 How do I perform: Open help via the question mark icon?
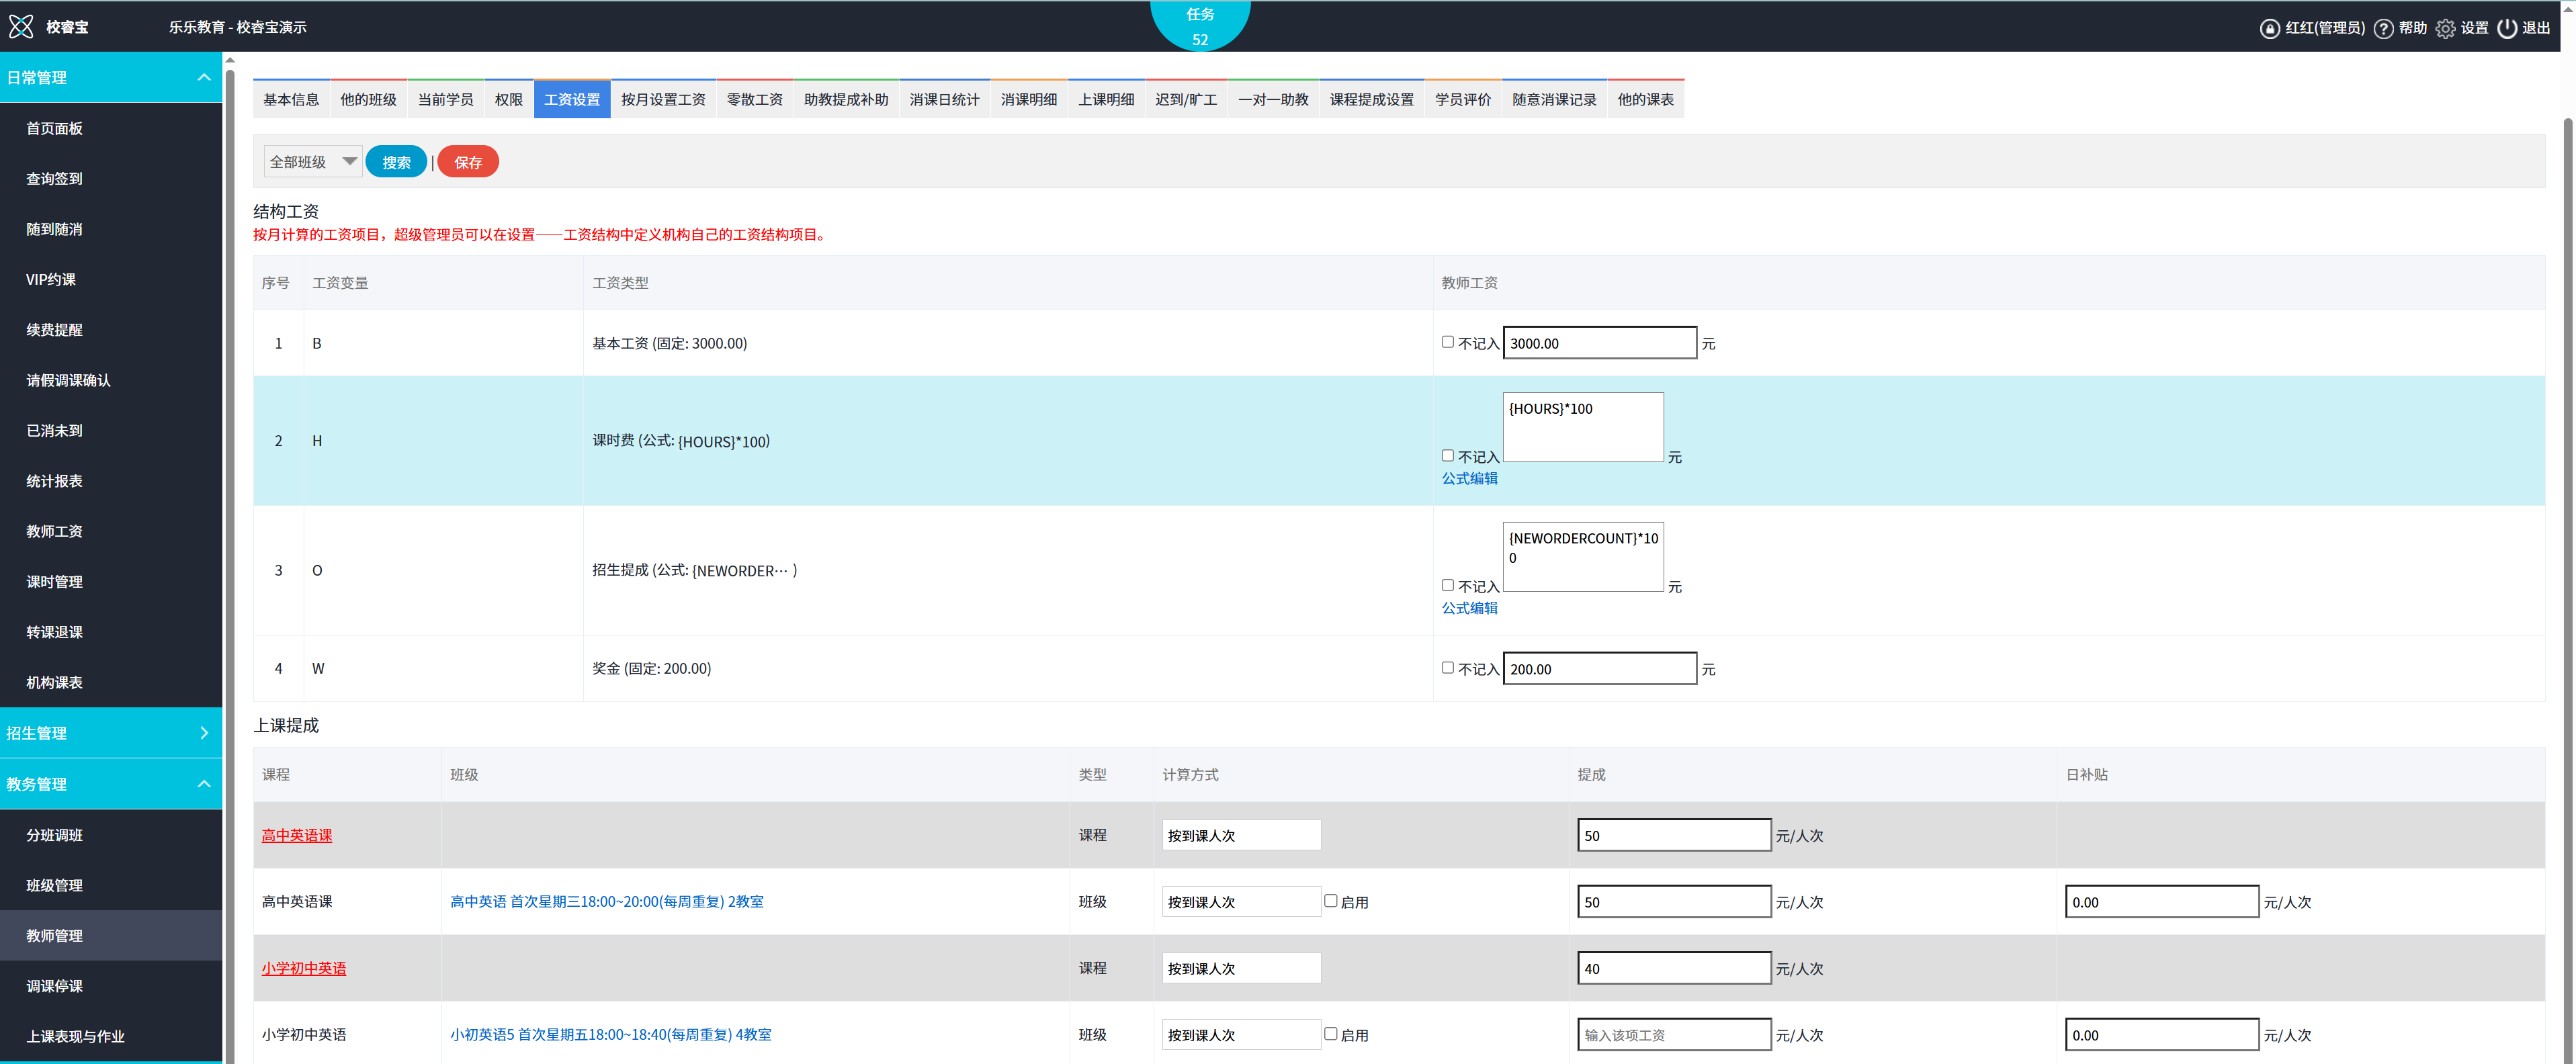(x=2383, y=28)
